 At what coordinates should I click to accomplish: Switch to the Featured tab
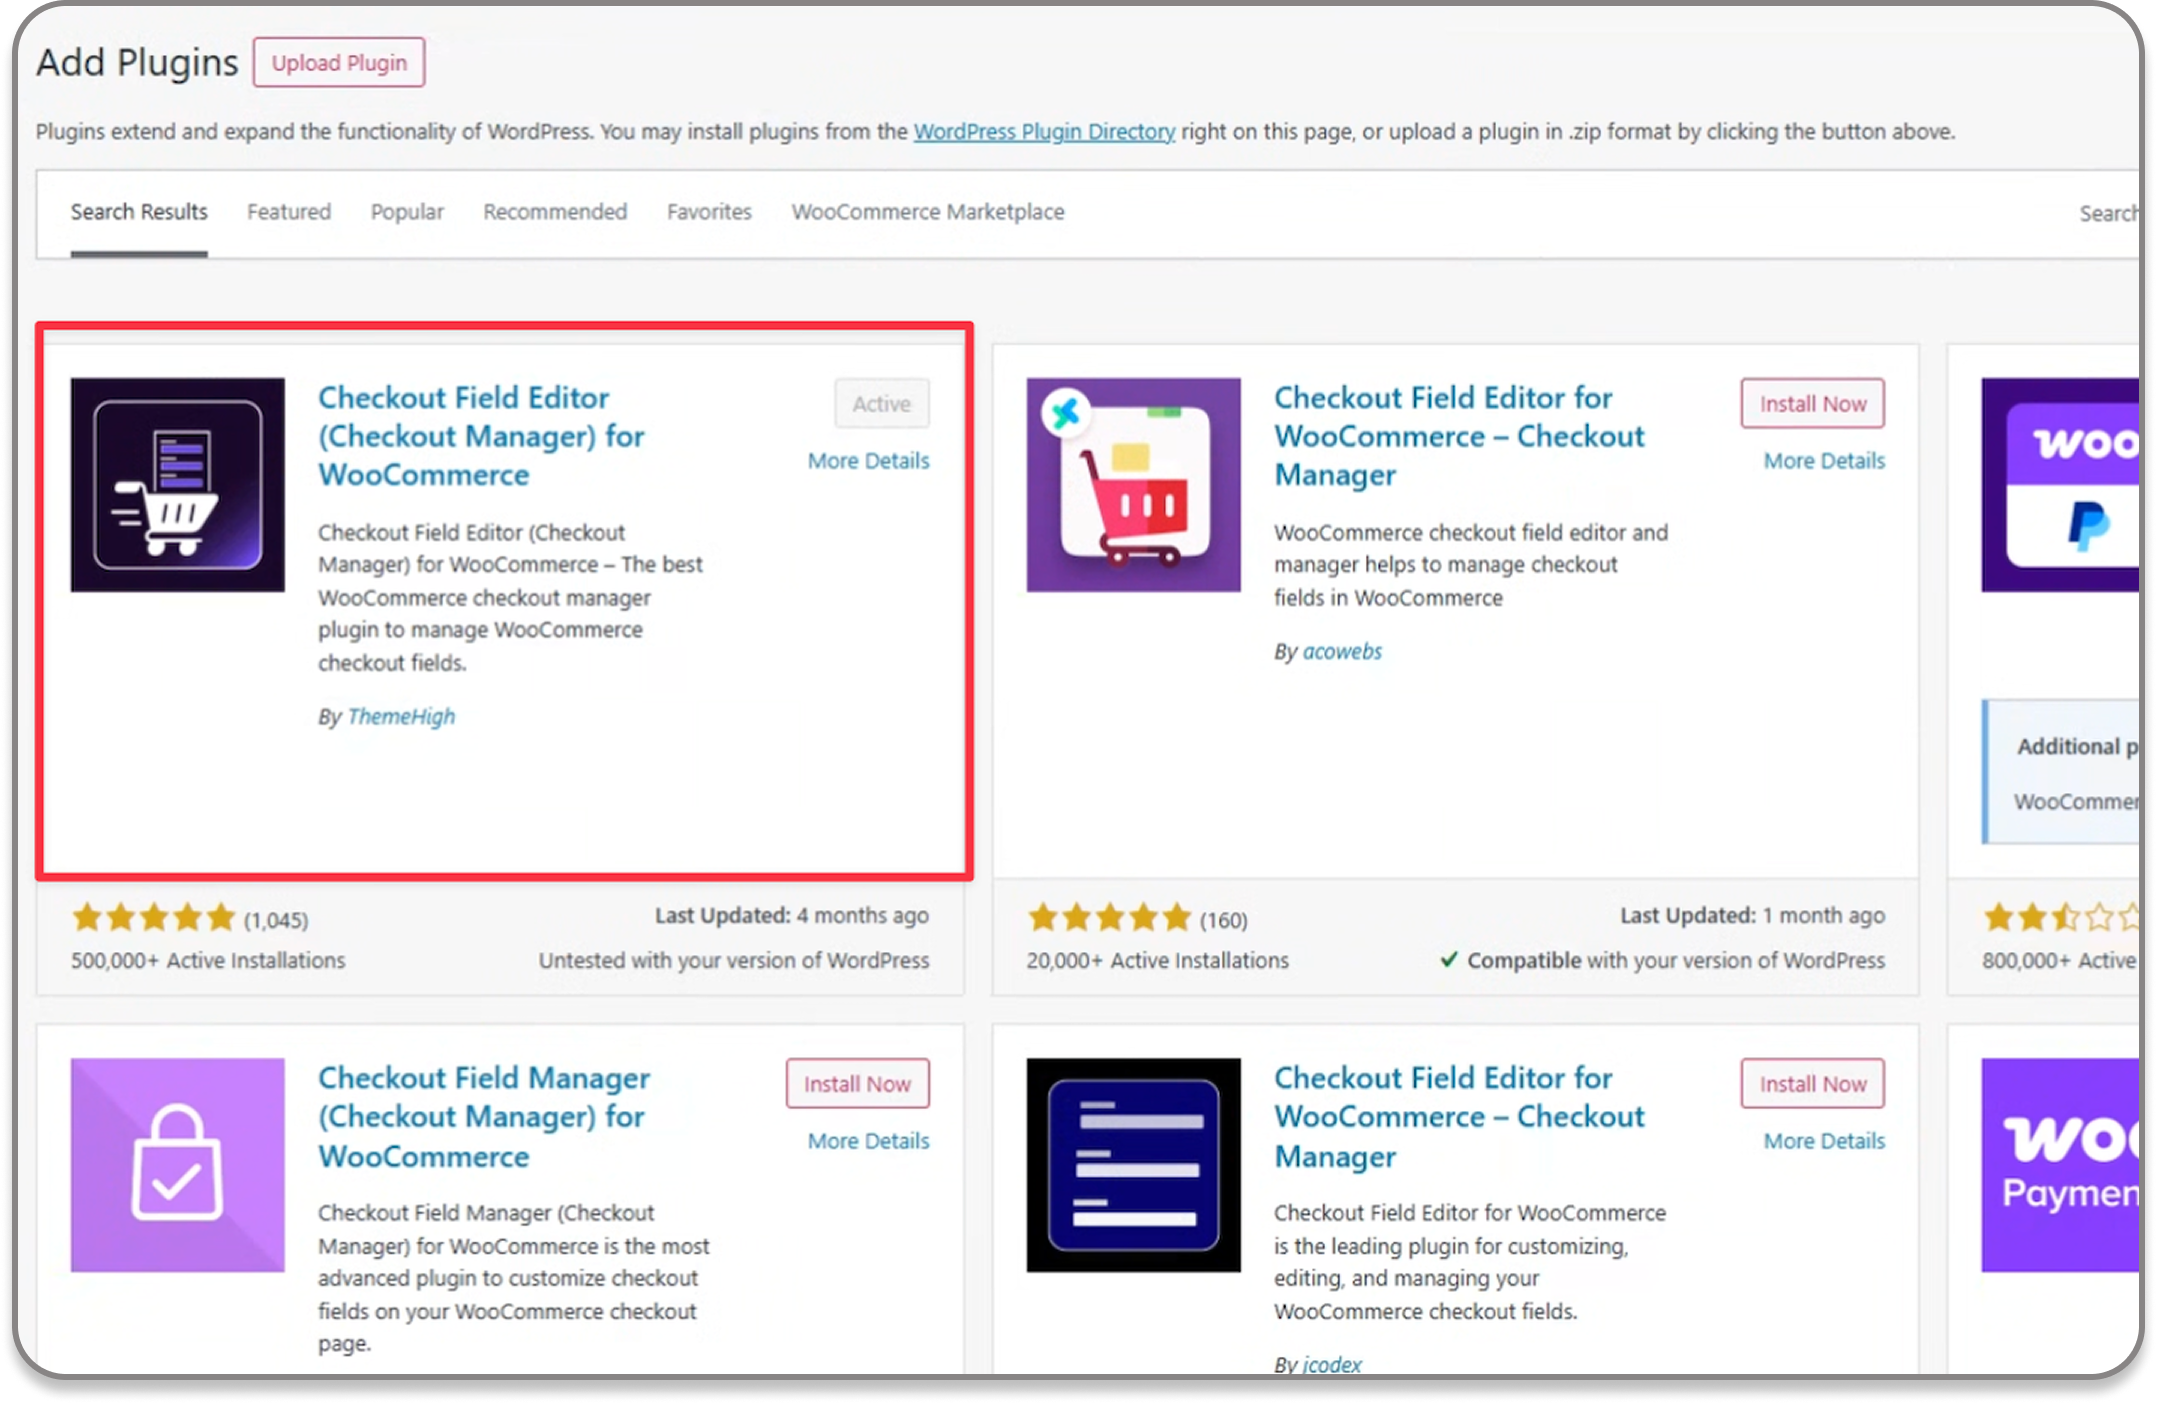coord(289,212)
